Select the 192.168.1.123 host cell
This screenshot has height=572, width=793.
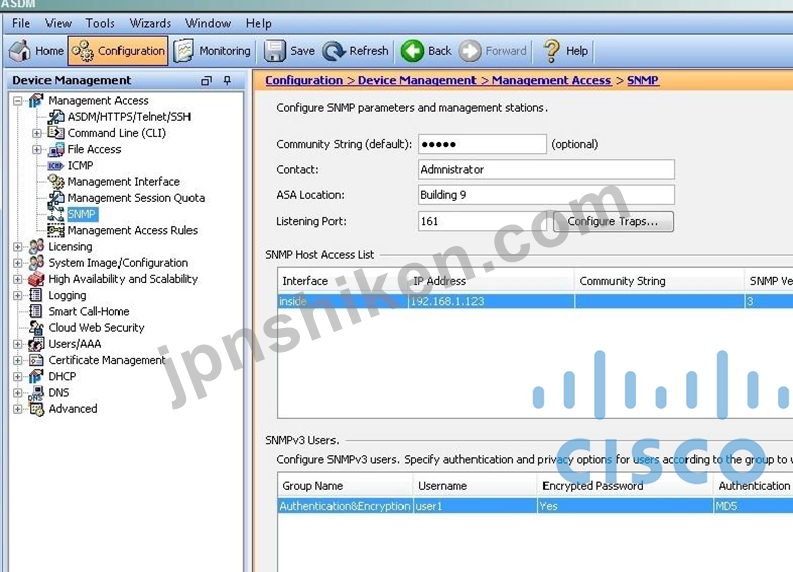(491, 301)
